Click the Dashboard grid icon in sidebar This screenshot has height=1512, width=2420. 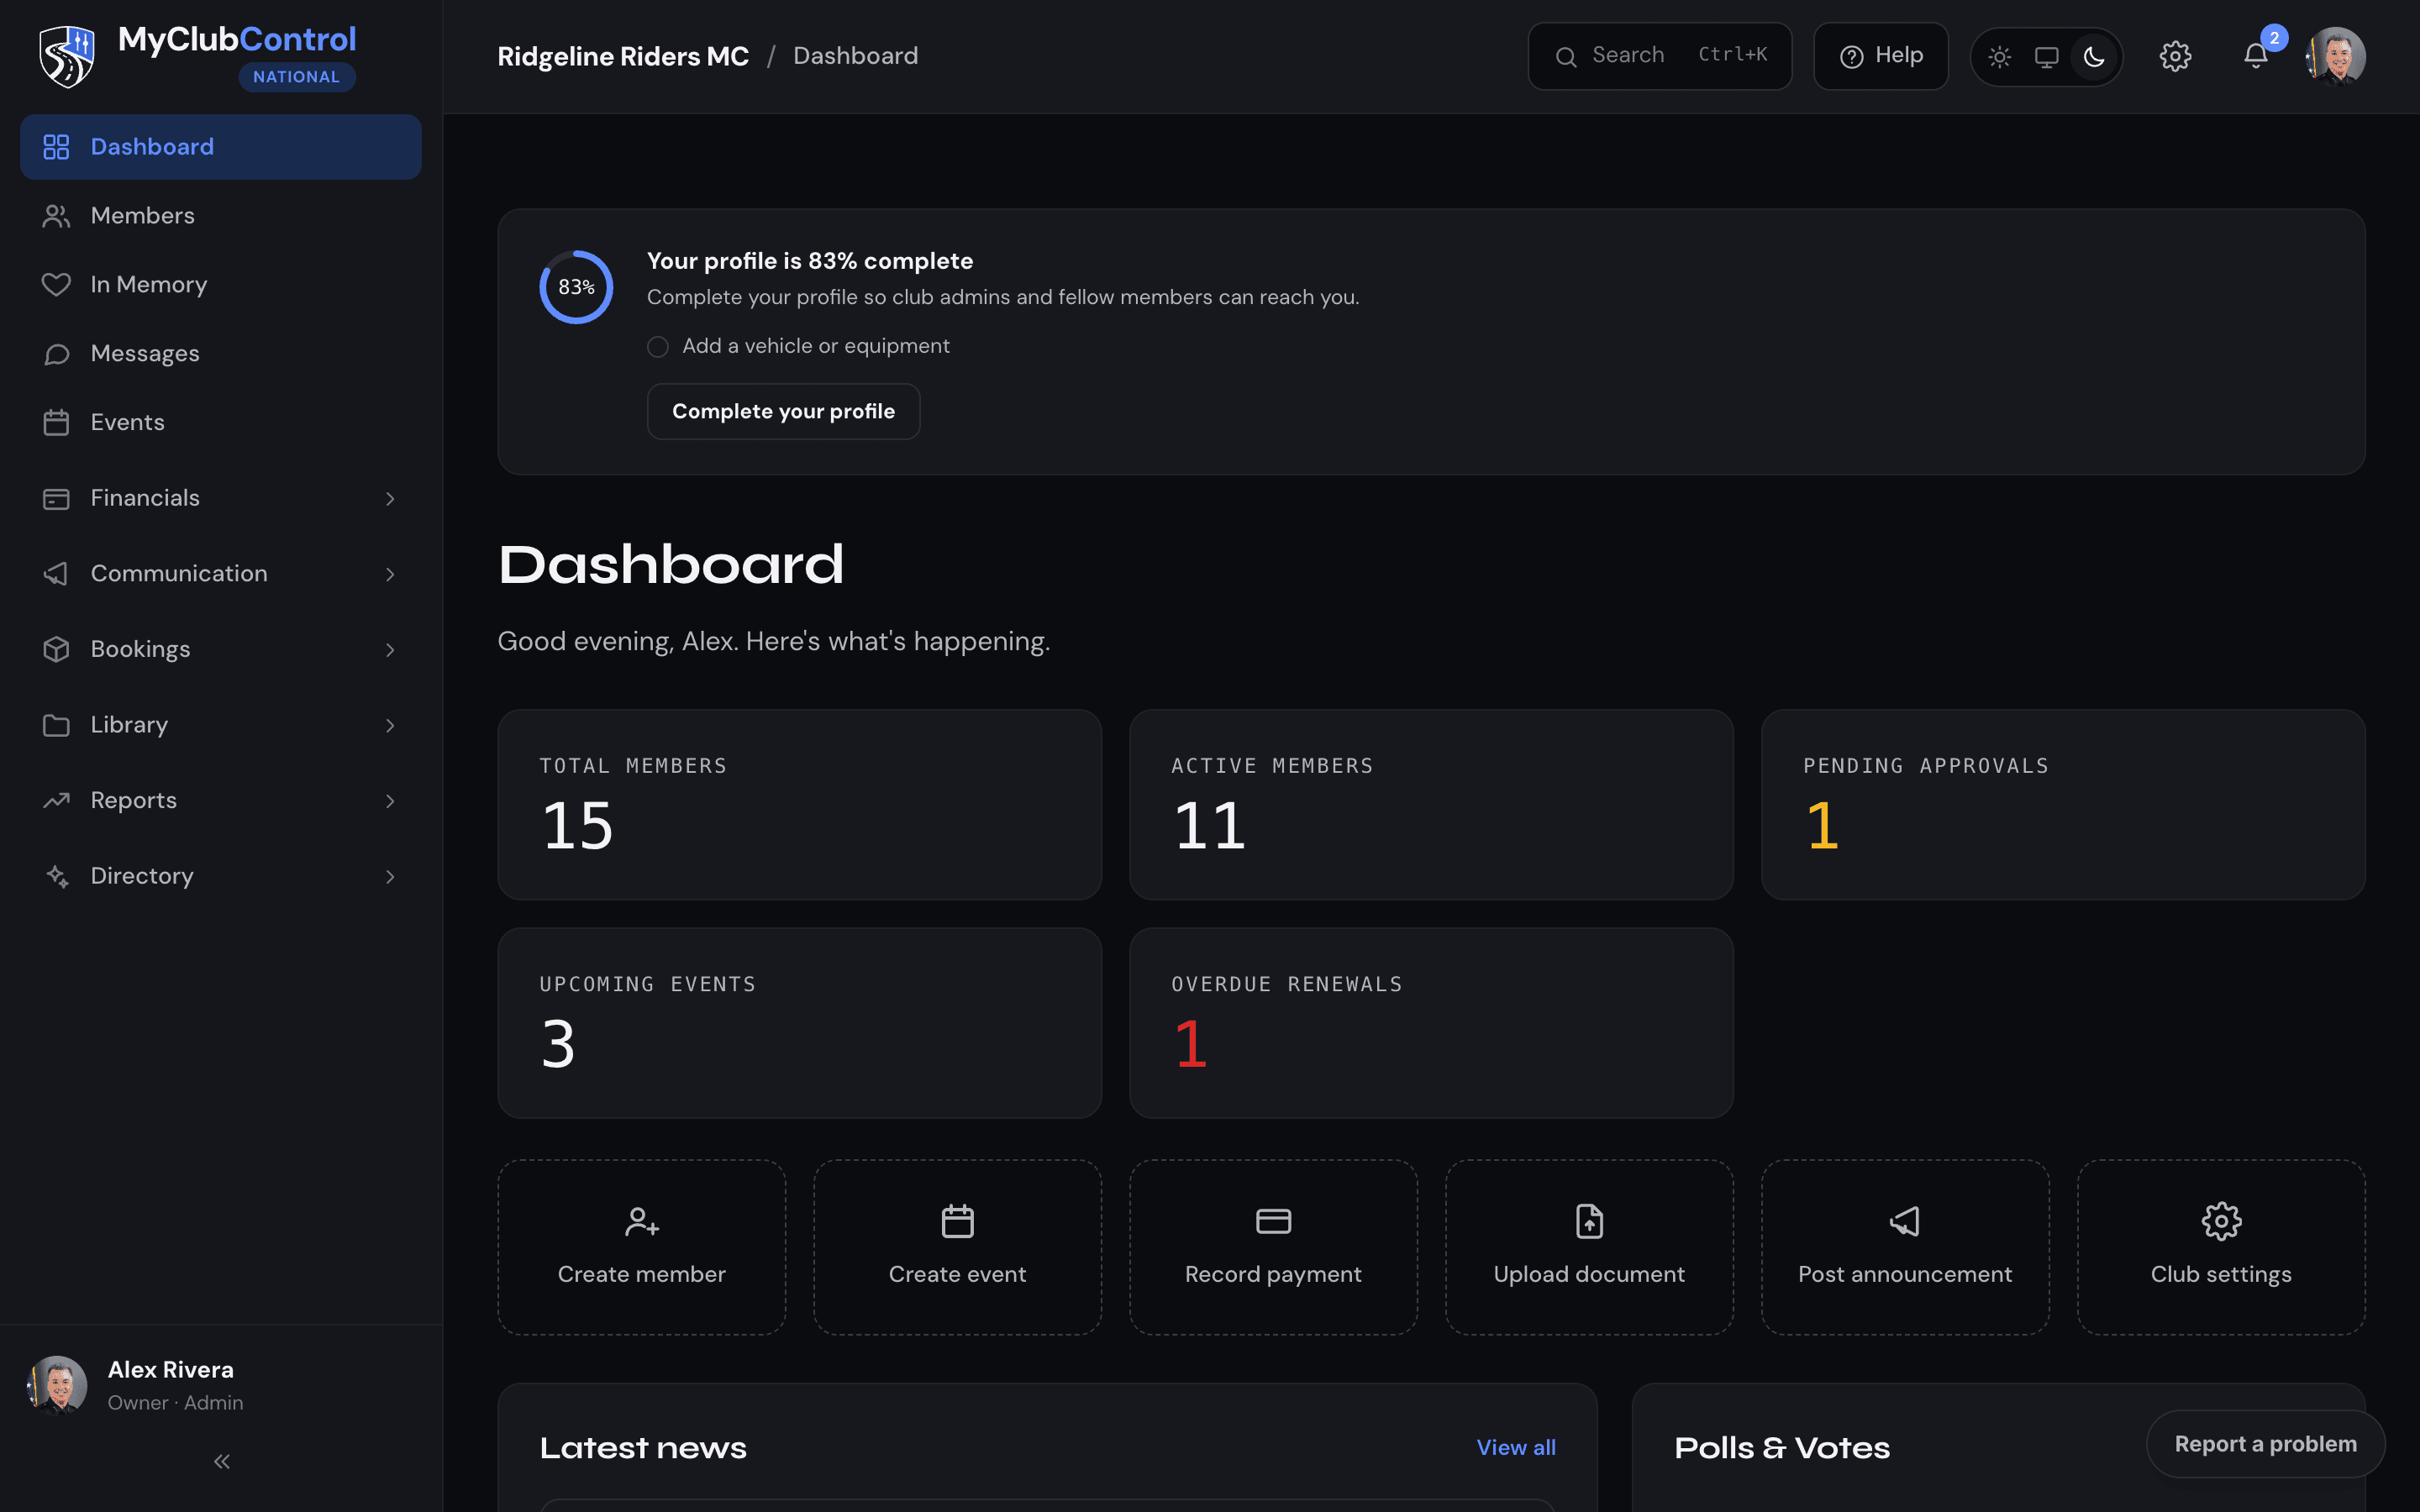[x=56, y=147]
